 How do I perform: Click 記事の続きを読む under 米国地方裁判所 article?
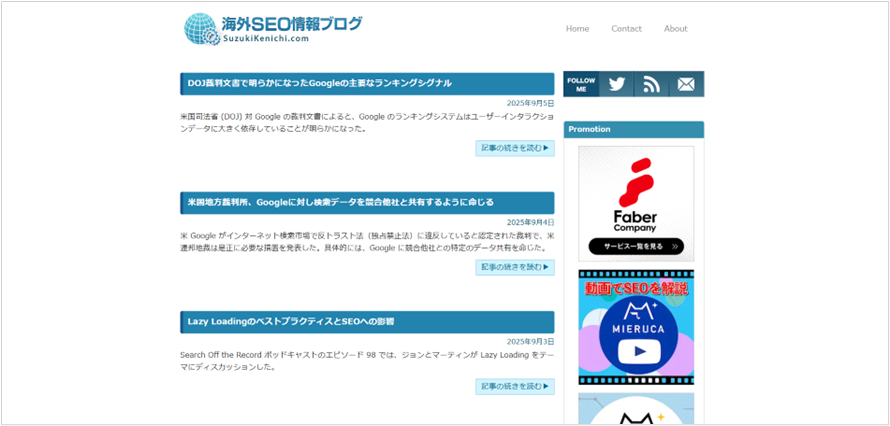click(515, 267)
